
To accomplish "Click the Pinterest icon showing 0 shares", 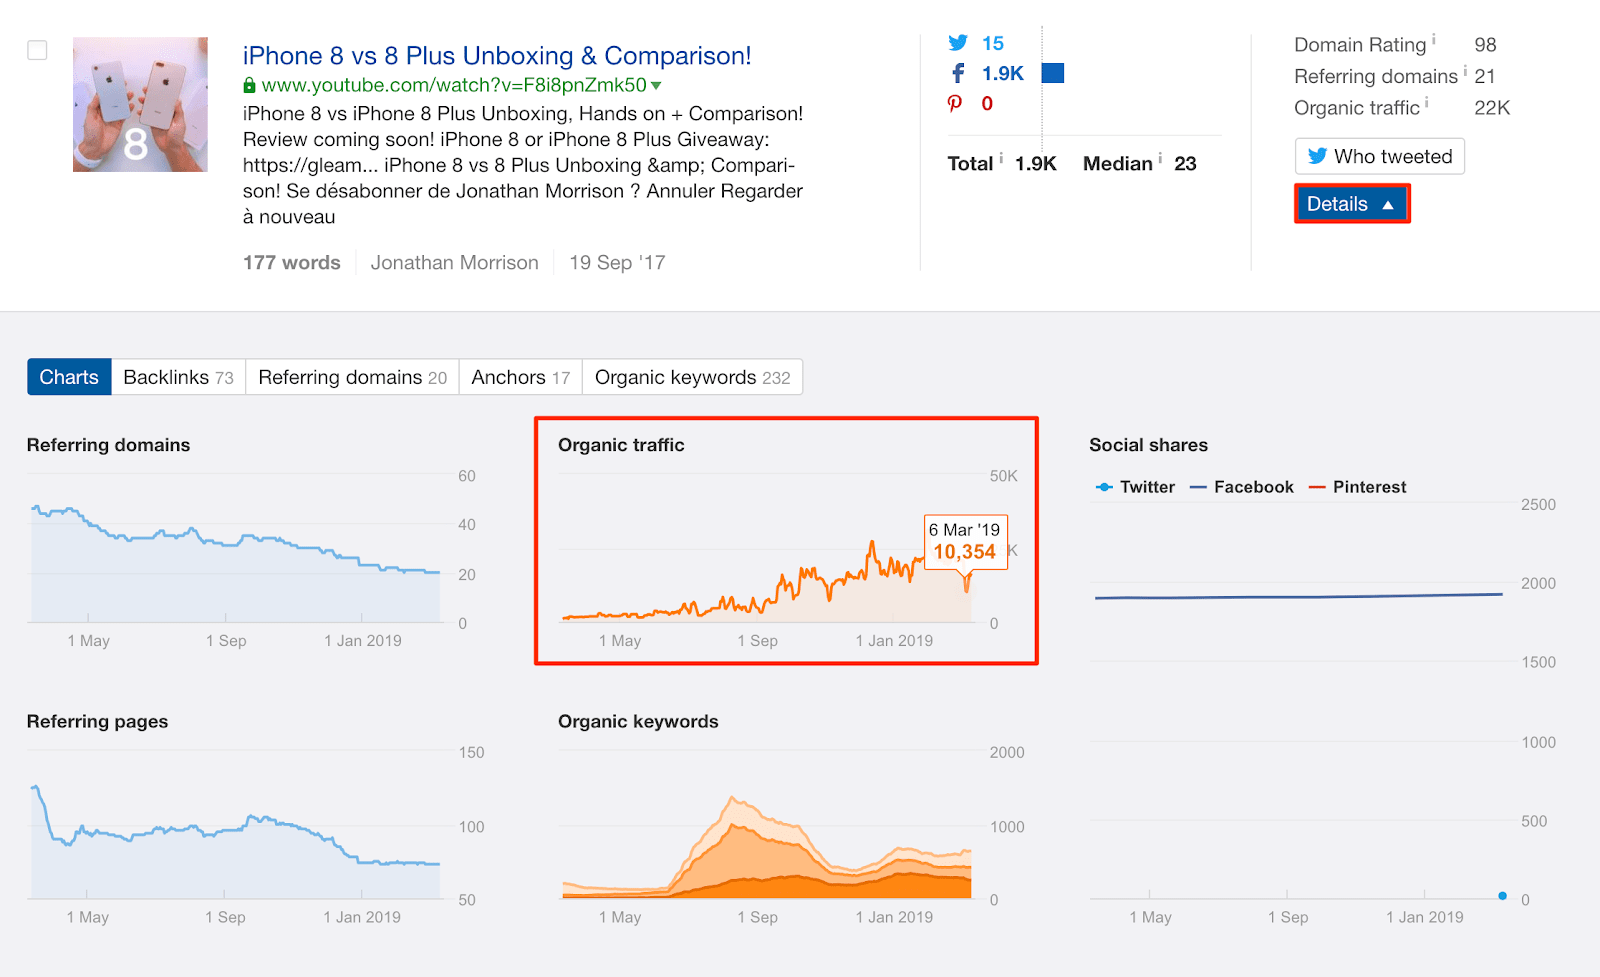I will coord(958,102).
